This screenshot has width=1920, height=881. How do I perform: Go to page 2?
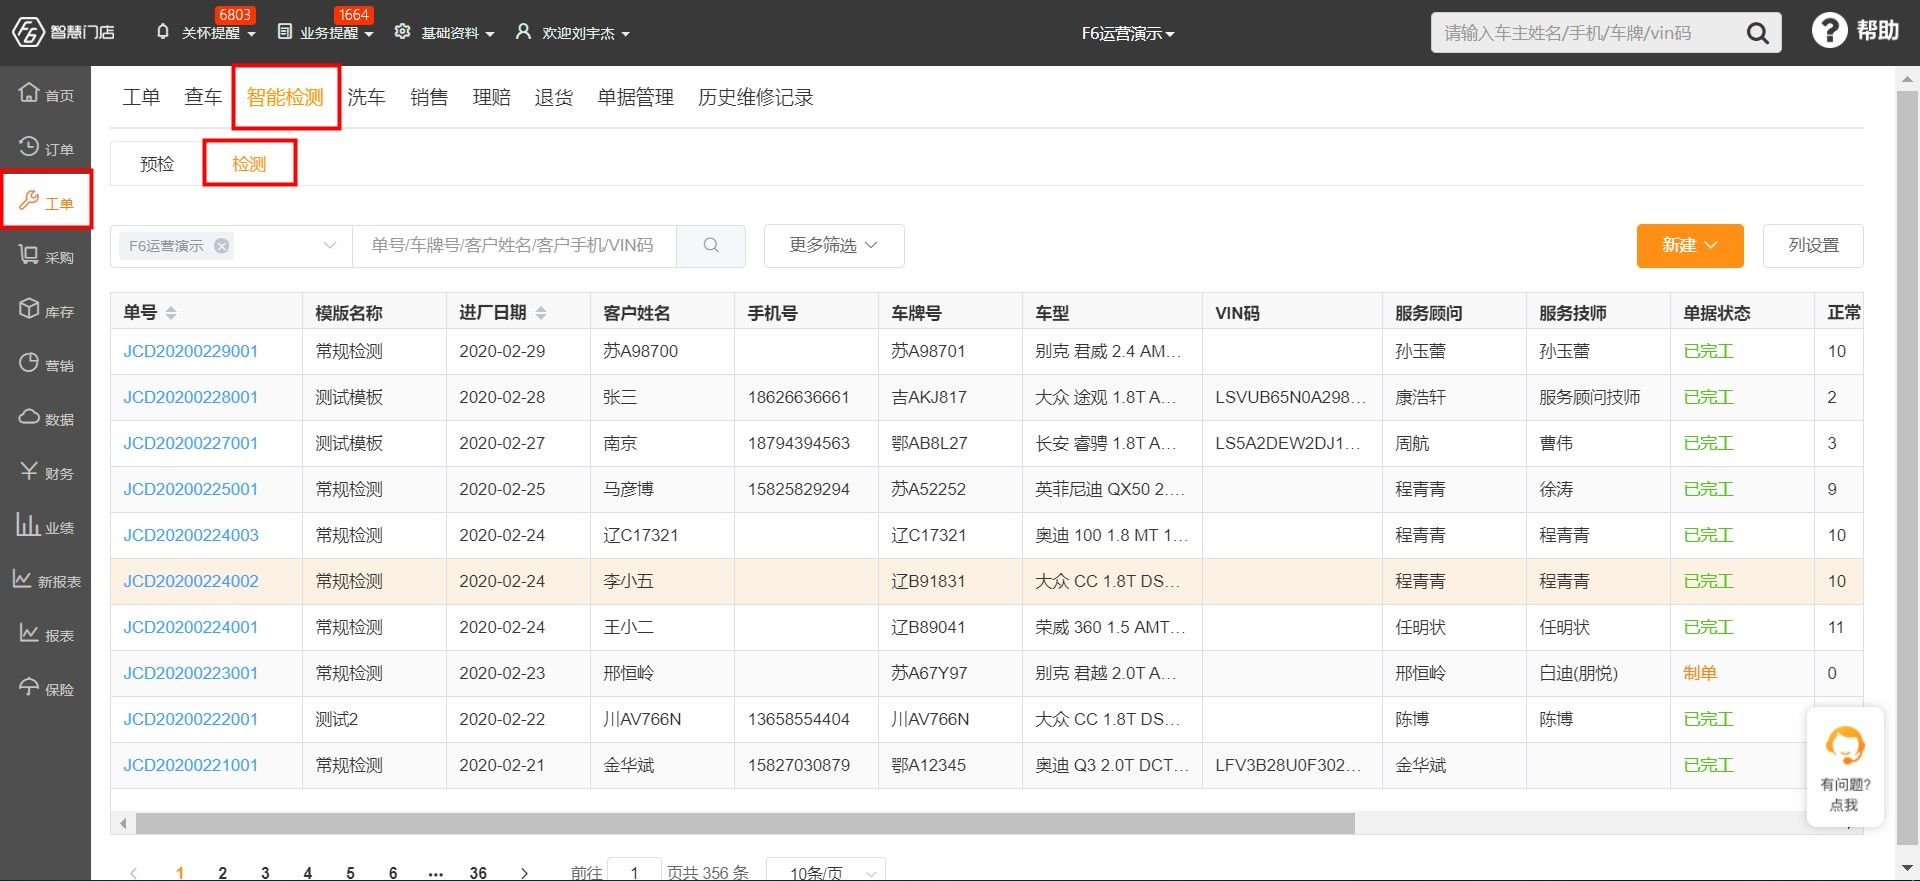(222, 873)
